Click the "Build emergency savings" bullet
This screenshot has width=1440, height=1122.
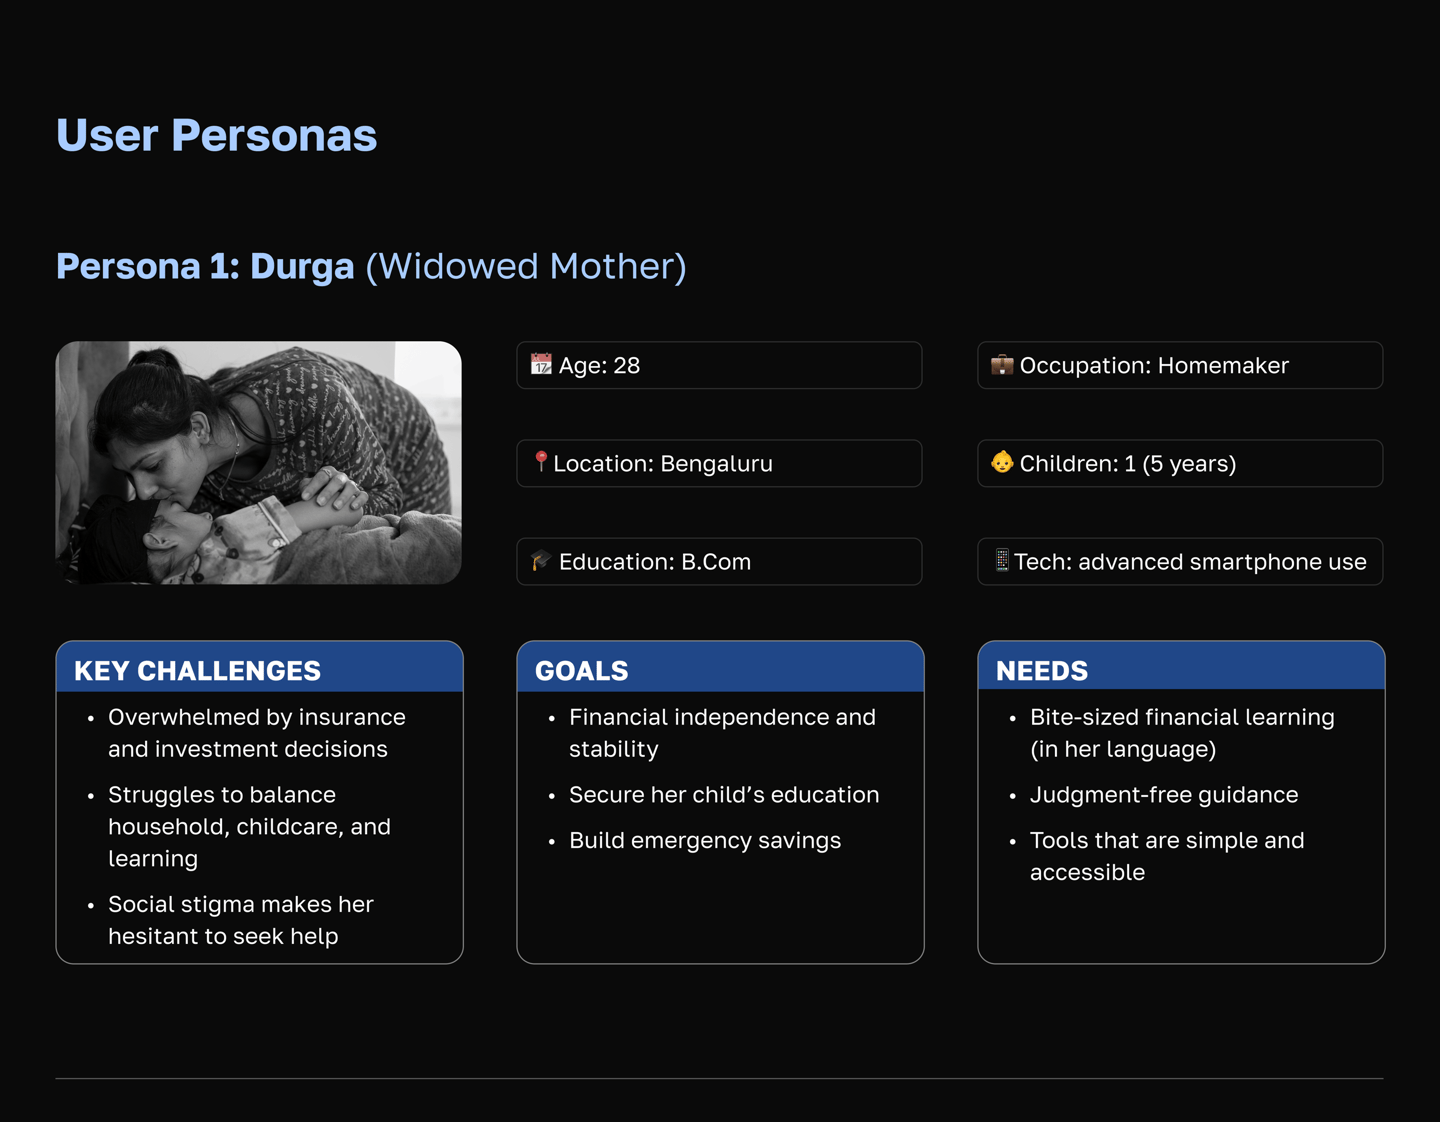(705, 841)
